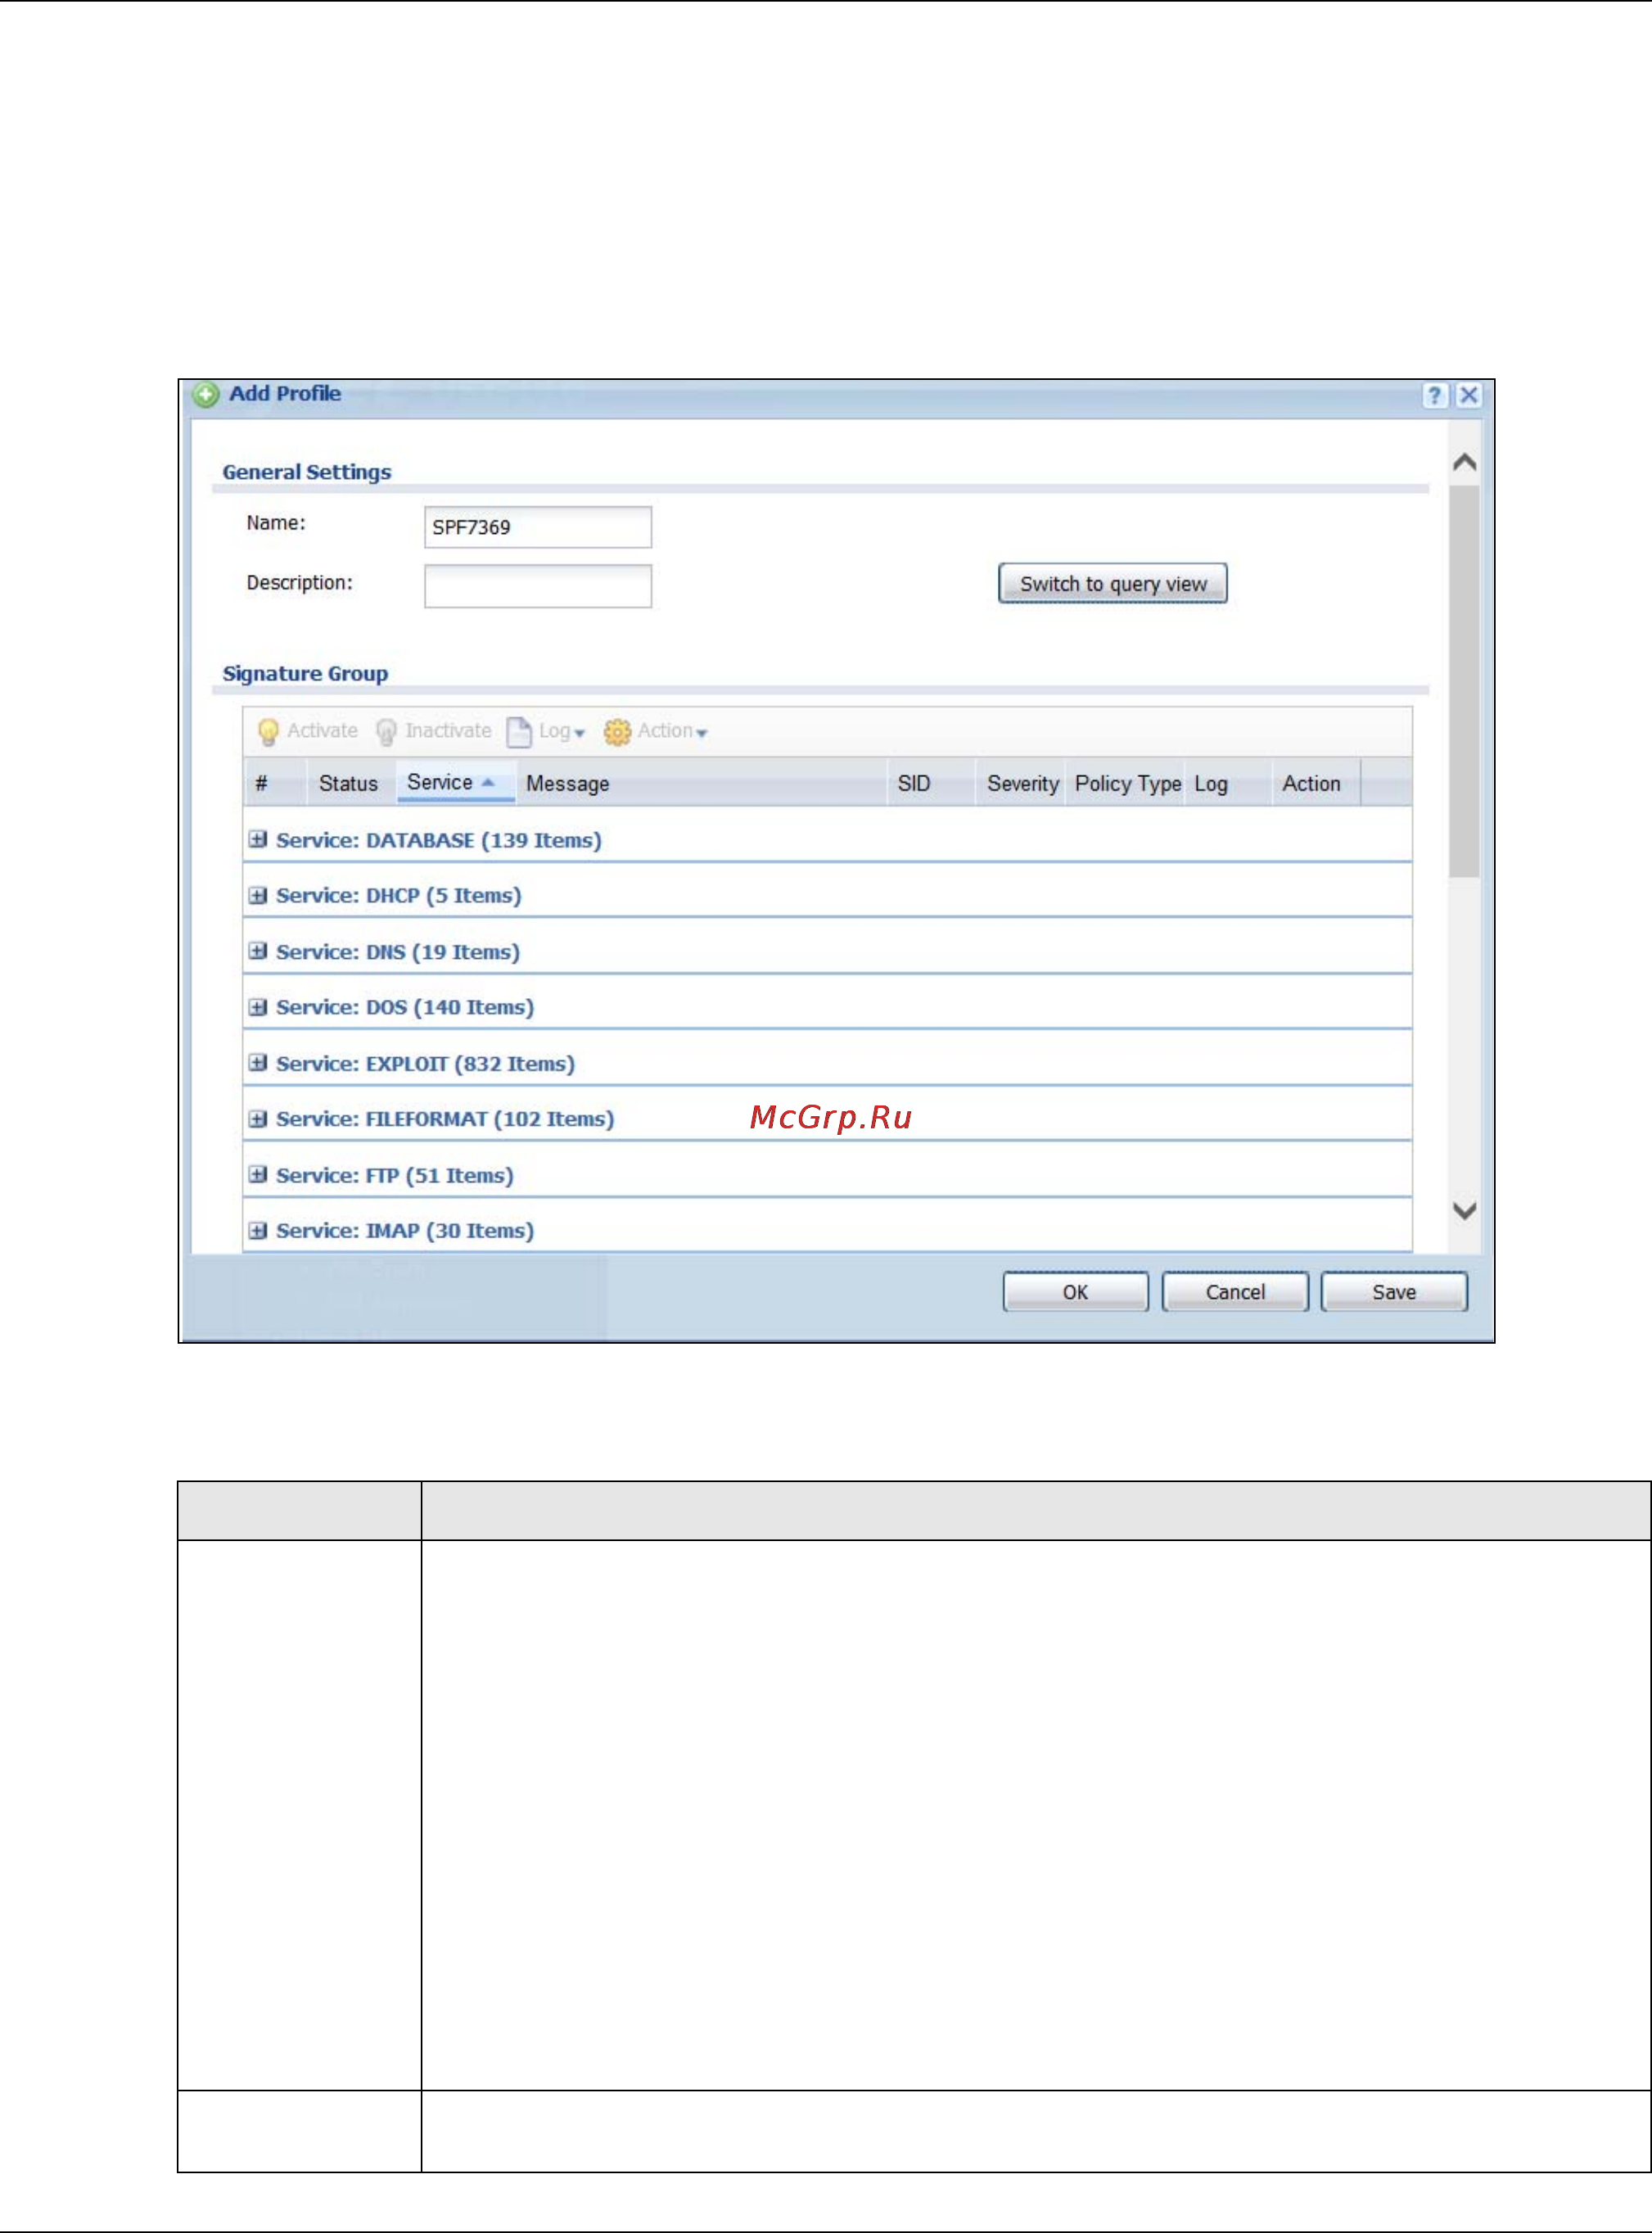The image size is (1652, 2233).
Task: Sort by the Service column header
Action: click(456, 783)
